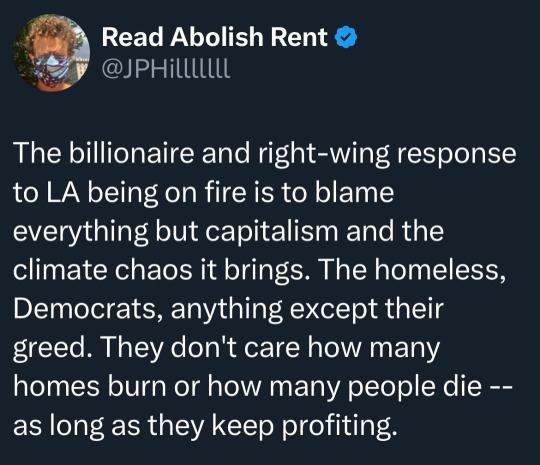The height and width of the screenshot is (465, 540).
Task: Click the phrase 'They don't care'
Action: pyautogui.click(x=200, y=348)
